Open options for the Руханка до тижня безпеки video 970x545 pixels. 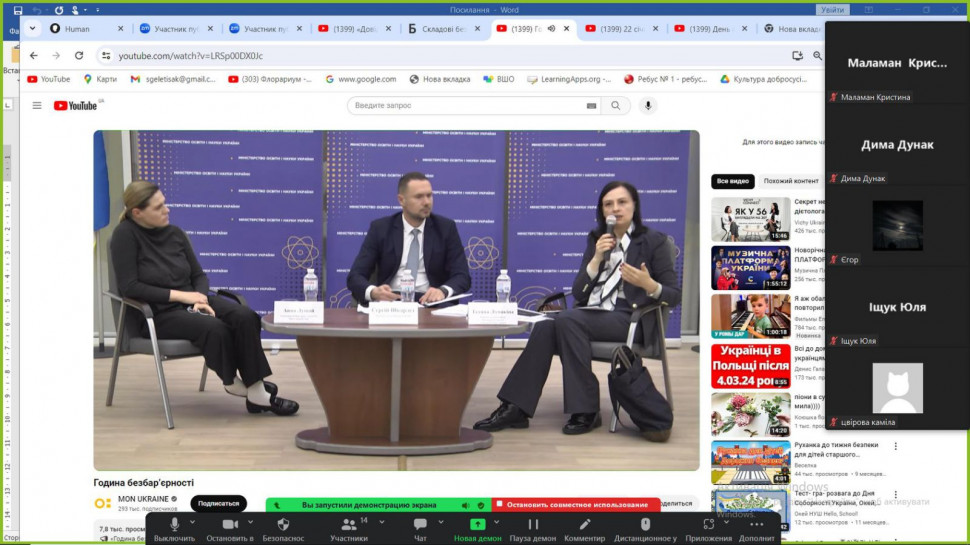pyautogui.click(x=895, y=446)
